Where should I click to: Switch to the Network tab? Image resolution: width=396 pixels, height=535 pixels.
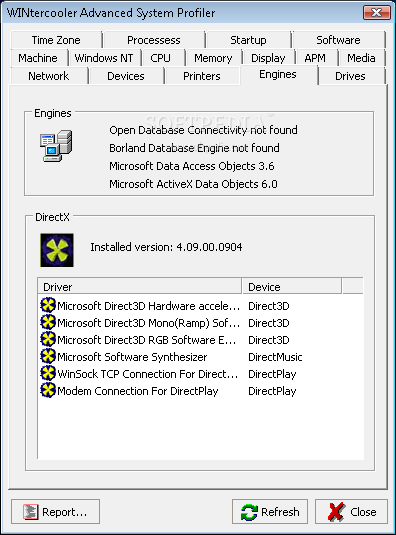49,76
